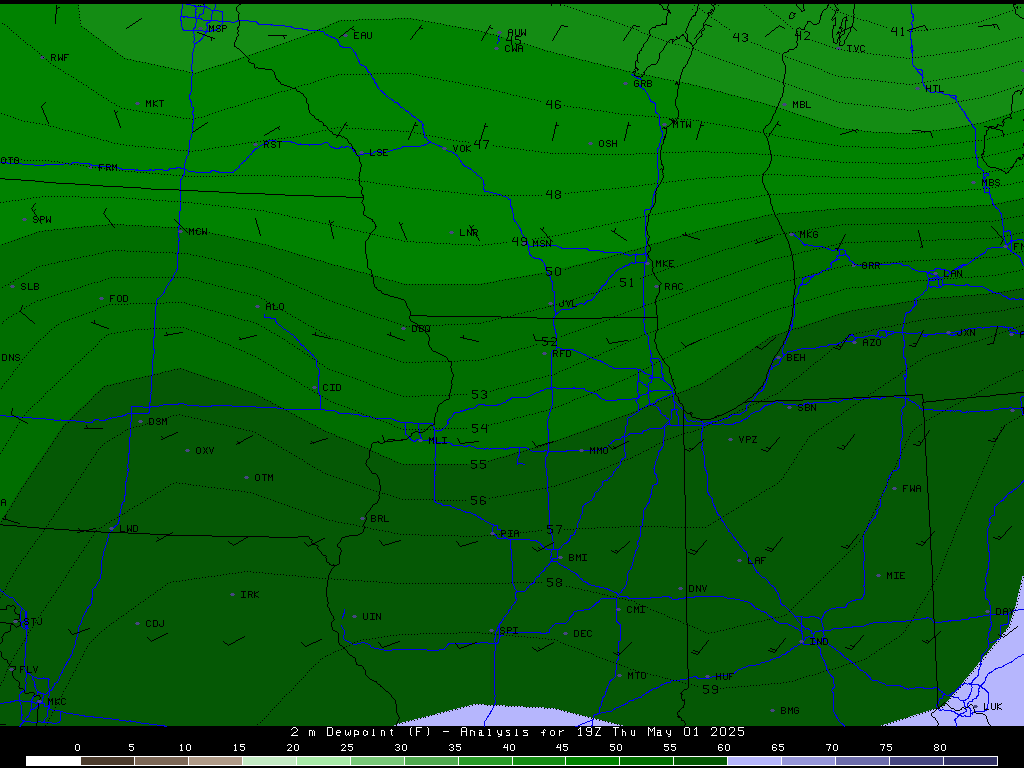This screenshot has height=768, width=1024.
Task: Pick the SPI station label
Action: tap(509, 630)
